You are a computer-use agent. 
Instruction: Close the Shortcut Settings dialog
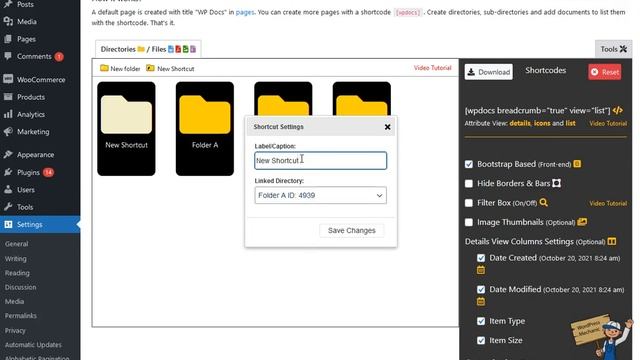[387, 127]
